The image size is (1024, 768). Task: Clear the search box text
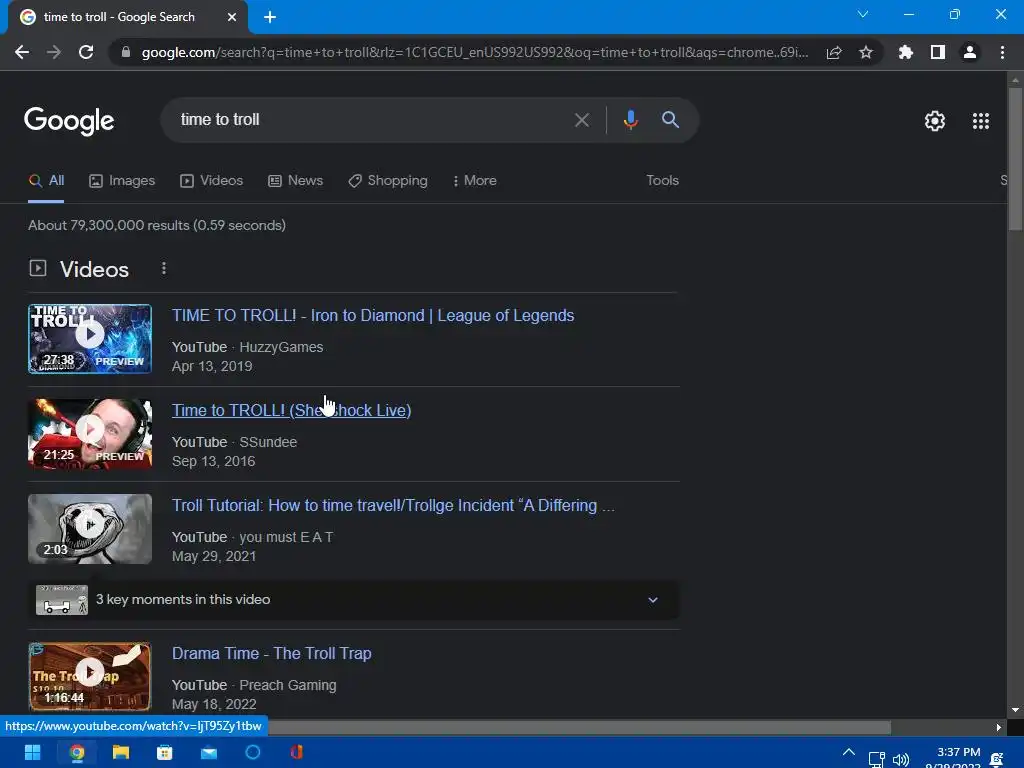pos(582,120)
